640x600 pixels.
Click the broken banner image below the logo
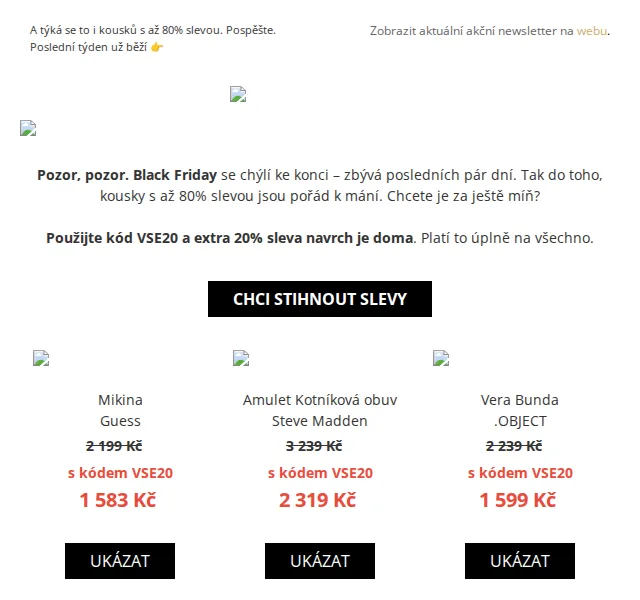[28, 128]
